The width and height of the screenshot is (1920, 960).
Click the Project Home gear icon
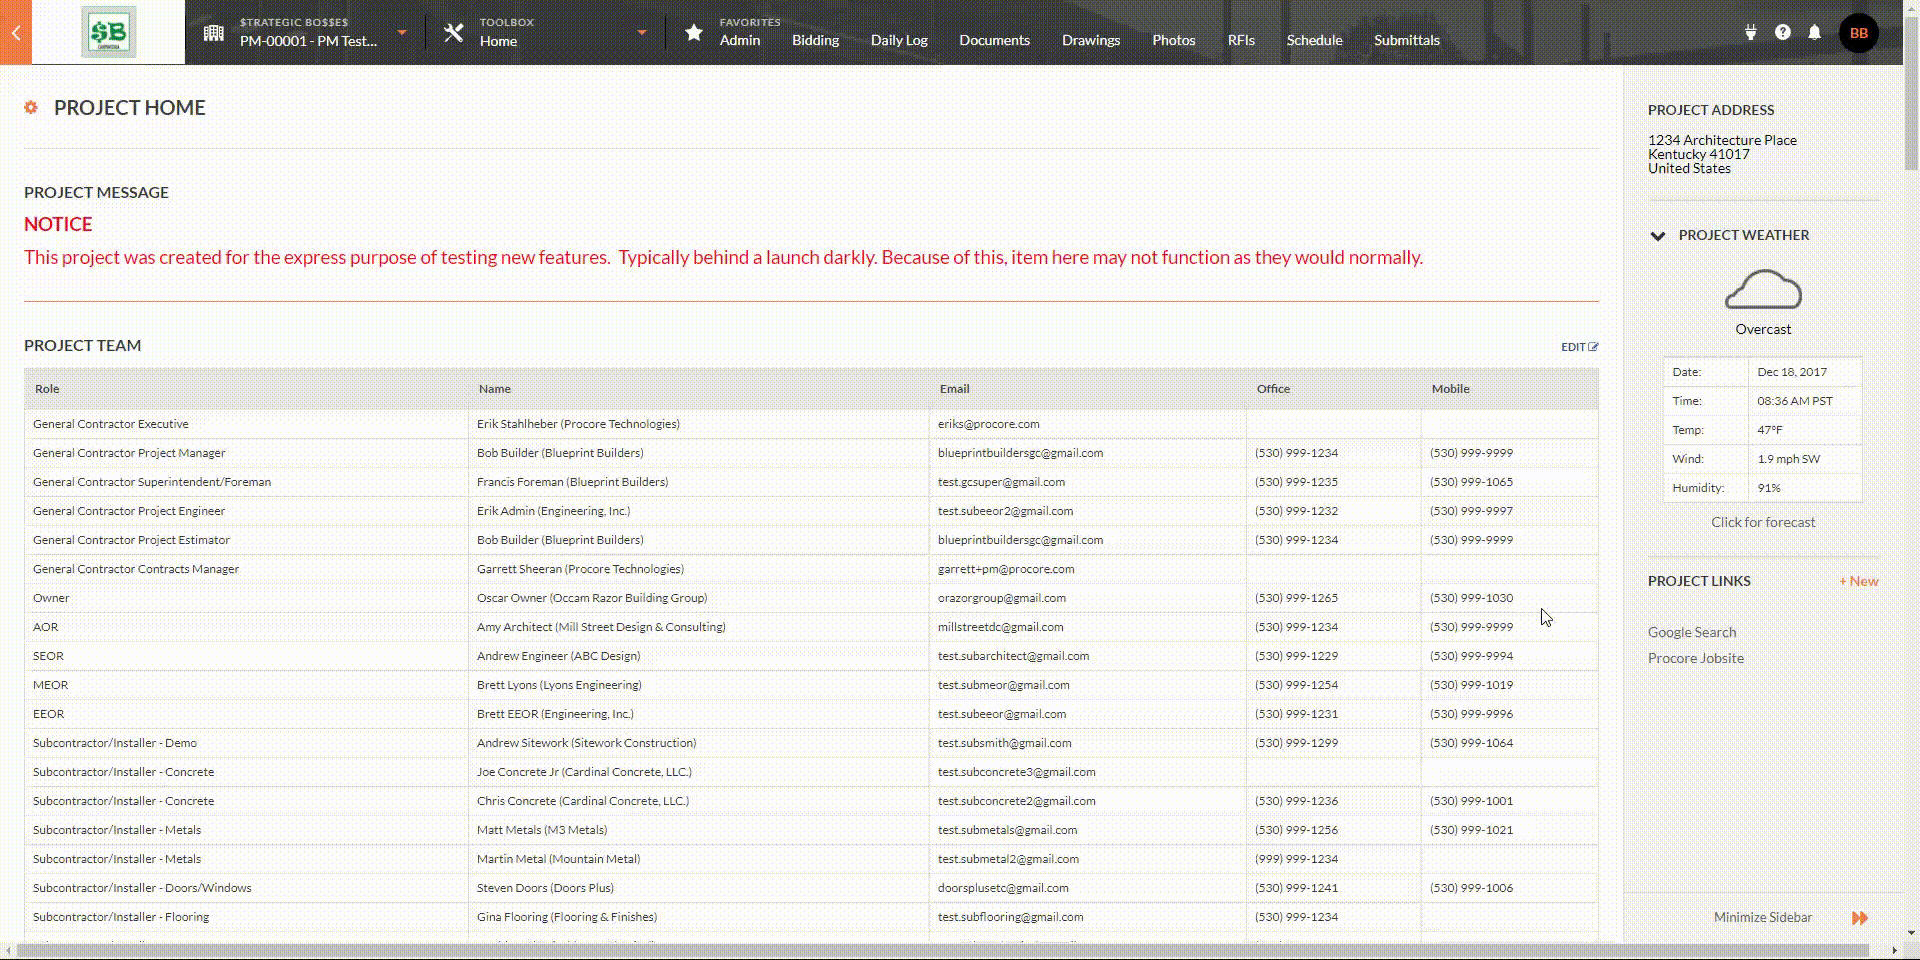coord(31,107)
